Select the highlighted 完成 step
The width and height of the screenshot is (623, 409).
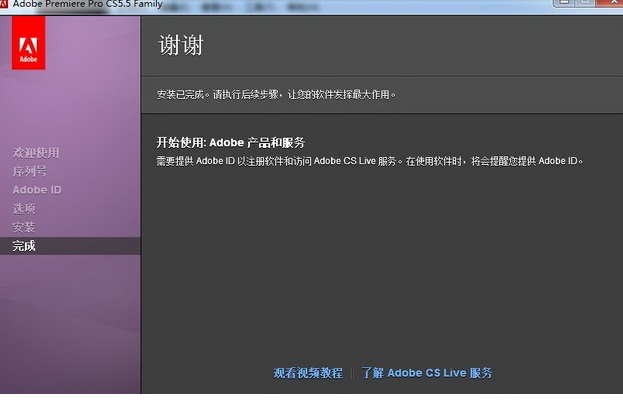pos(70,246)
